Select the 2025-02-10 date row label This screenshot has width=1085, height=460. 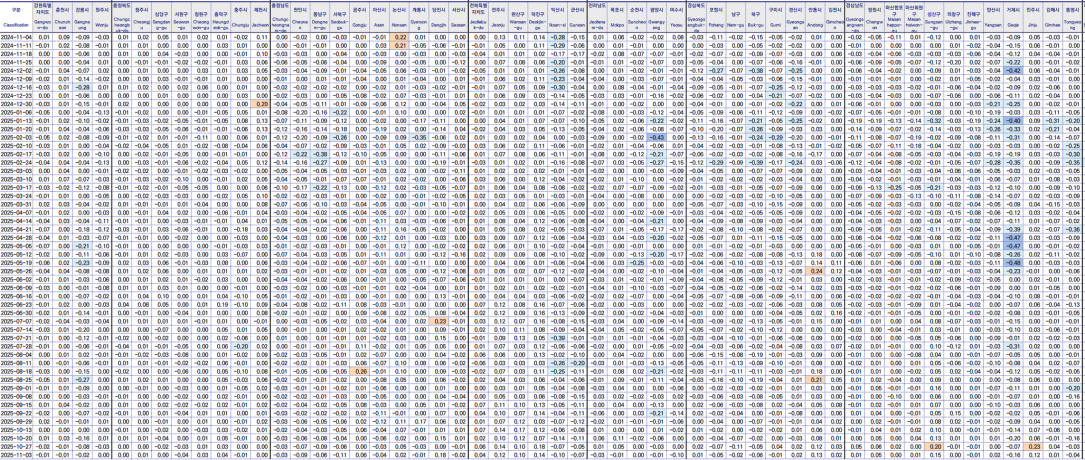click(17, 145)
